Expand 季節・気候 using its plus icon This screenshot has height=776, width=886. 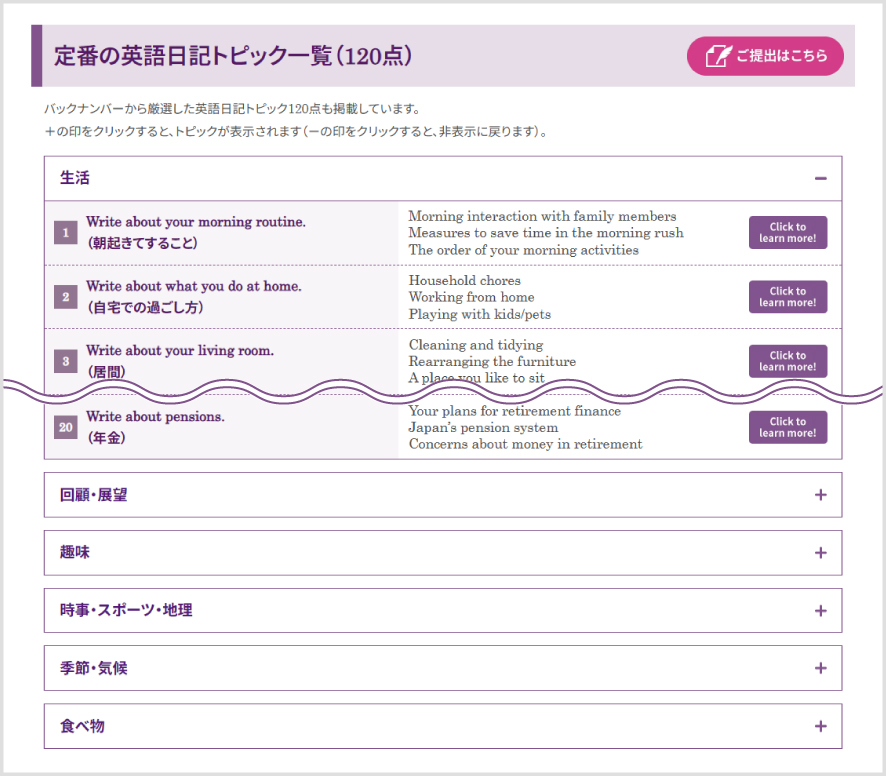pyautogui.click(x=820, y=668)
